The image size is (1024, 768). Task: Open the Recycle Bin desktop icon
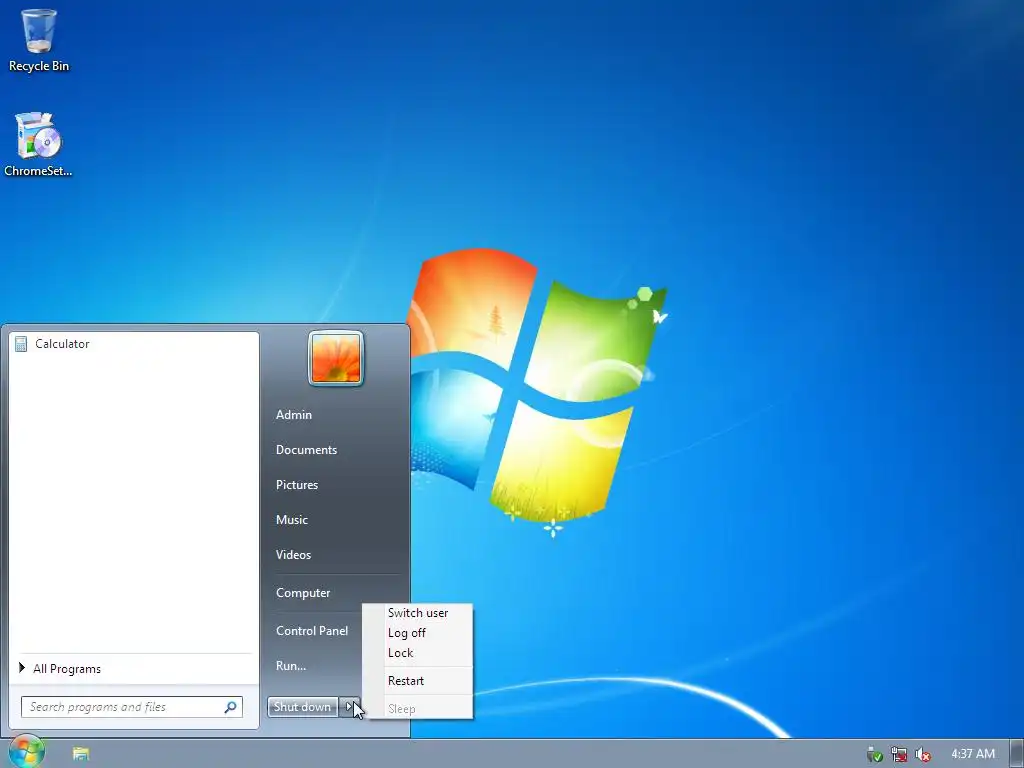coord(39,39)
